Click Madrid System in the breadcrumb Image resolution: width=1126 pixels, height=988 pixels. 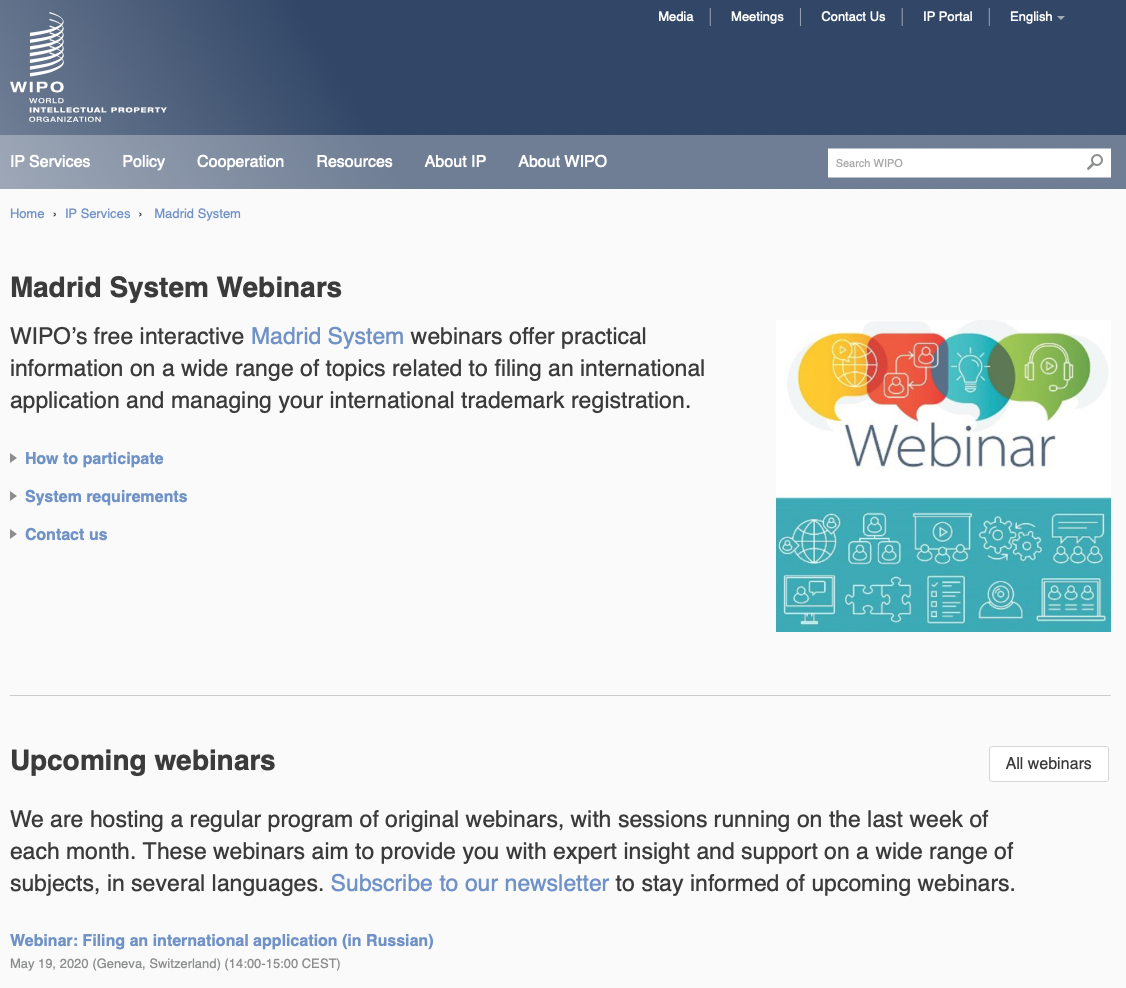click(197, 213)
